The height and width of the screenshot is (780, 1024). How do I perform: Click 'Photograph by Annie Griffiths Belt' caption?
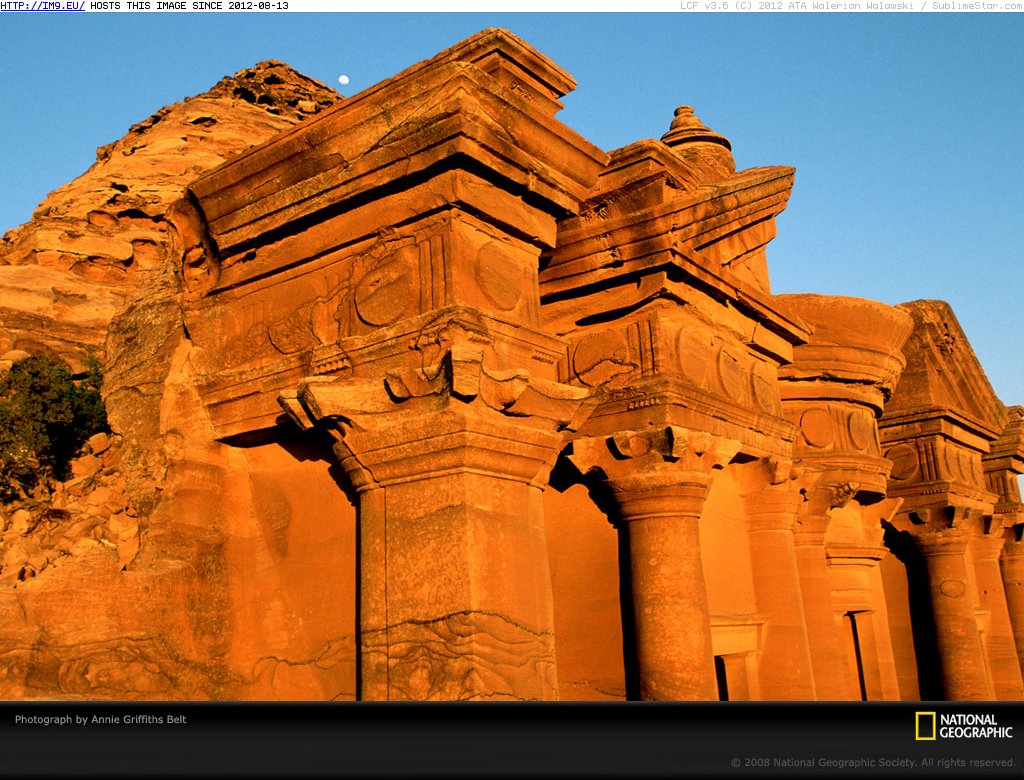101,719
